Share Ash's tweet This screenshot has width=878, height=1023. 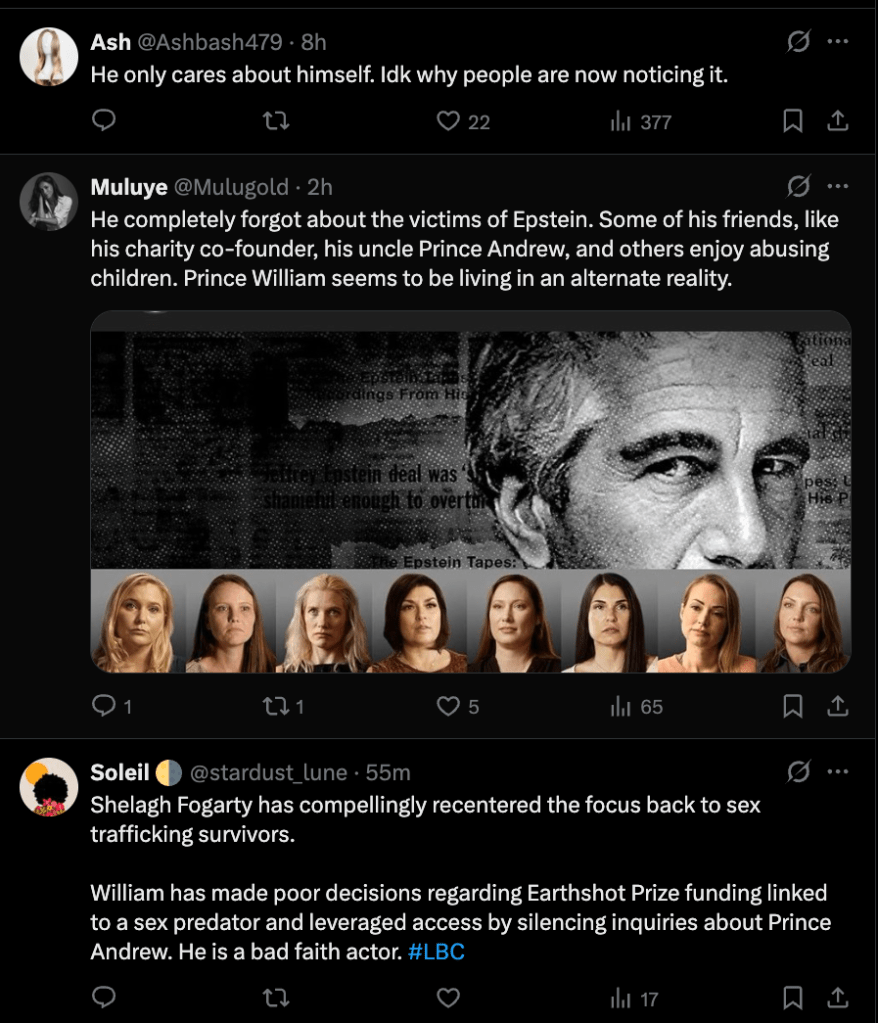tap(838, 121)
